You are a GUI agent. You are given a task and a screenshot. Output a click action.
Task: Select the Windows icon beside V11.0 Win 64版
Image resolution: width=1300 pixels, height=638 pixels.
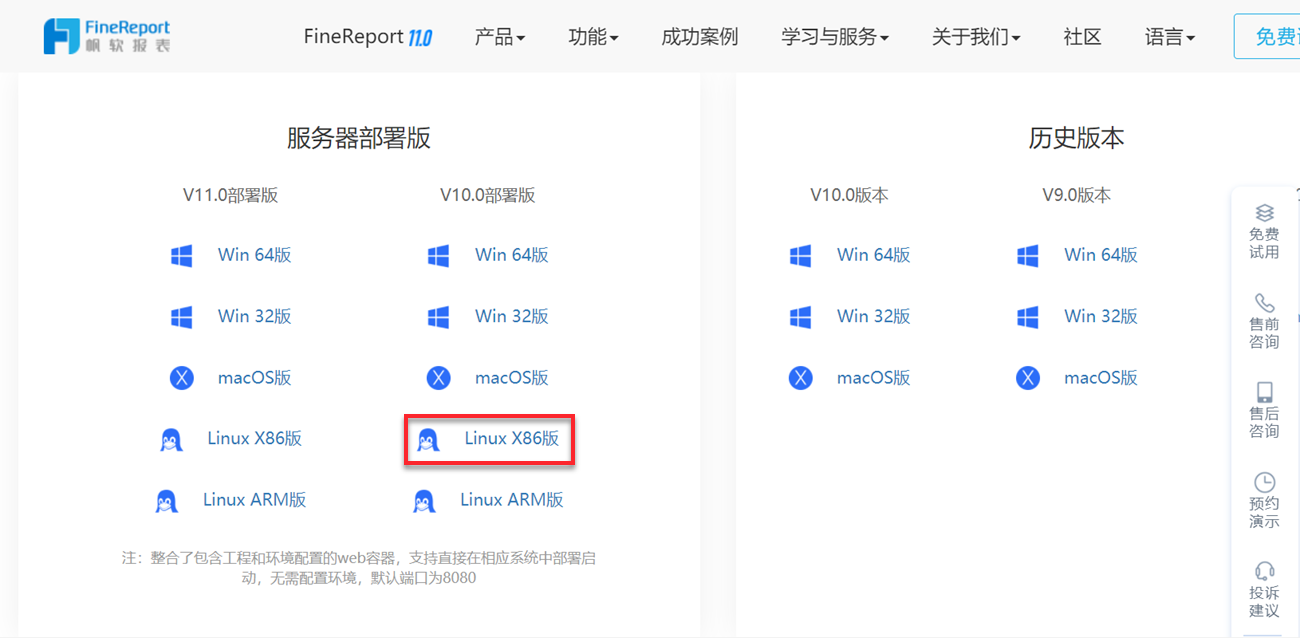[x=182, y=254]
